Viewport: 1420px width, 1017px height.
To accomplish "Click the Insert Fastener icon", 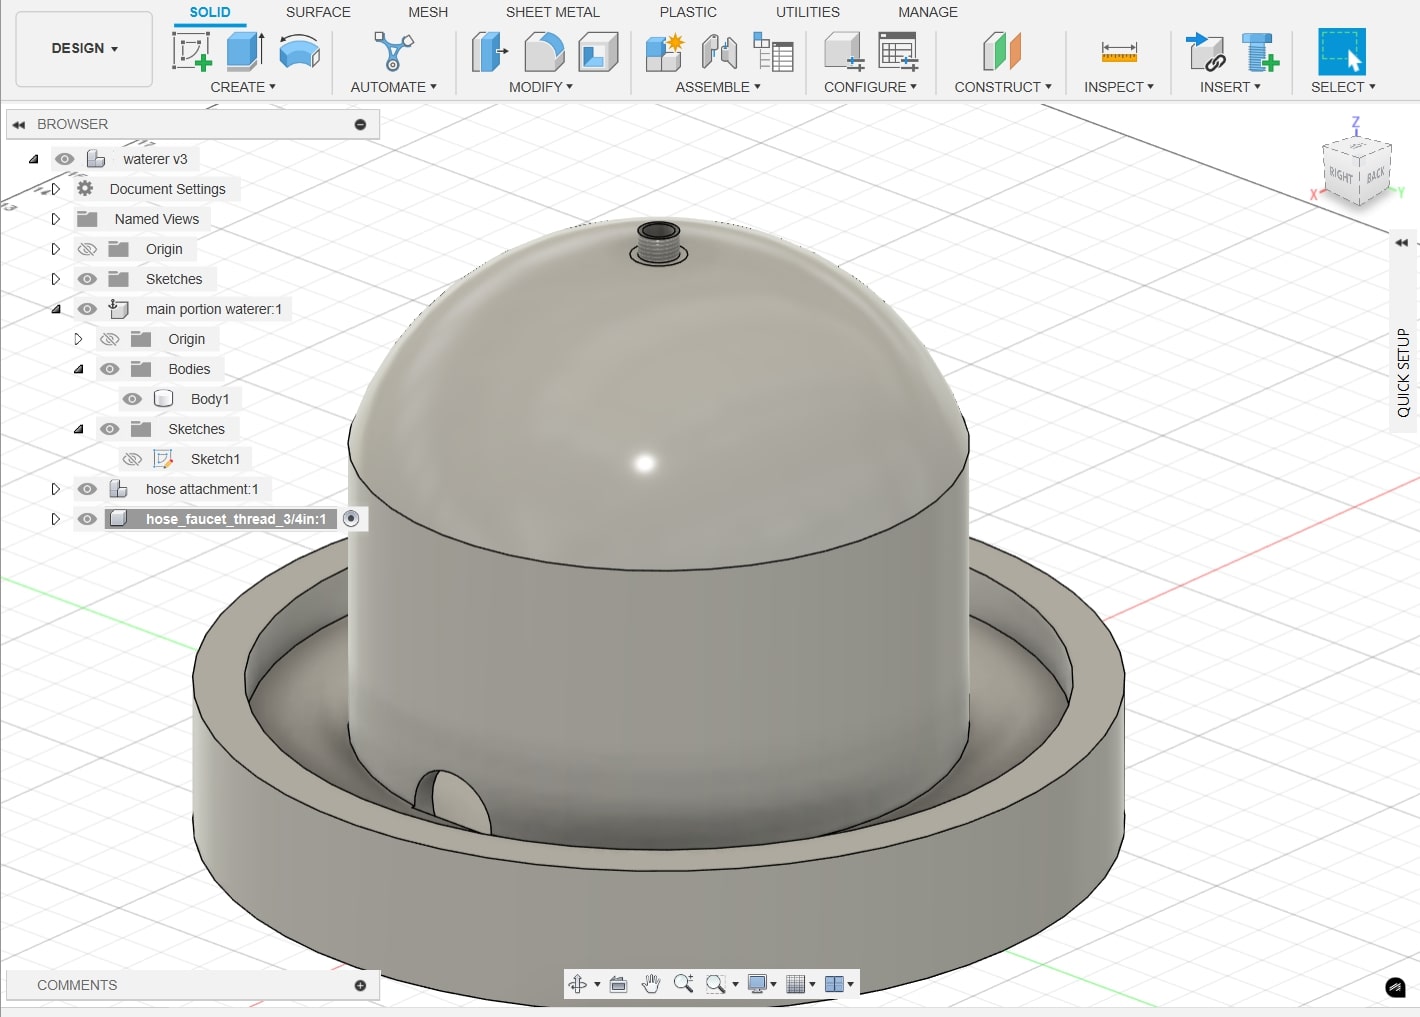I will pos(1260,51).
